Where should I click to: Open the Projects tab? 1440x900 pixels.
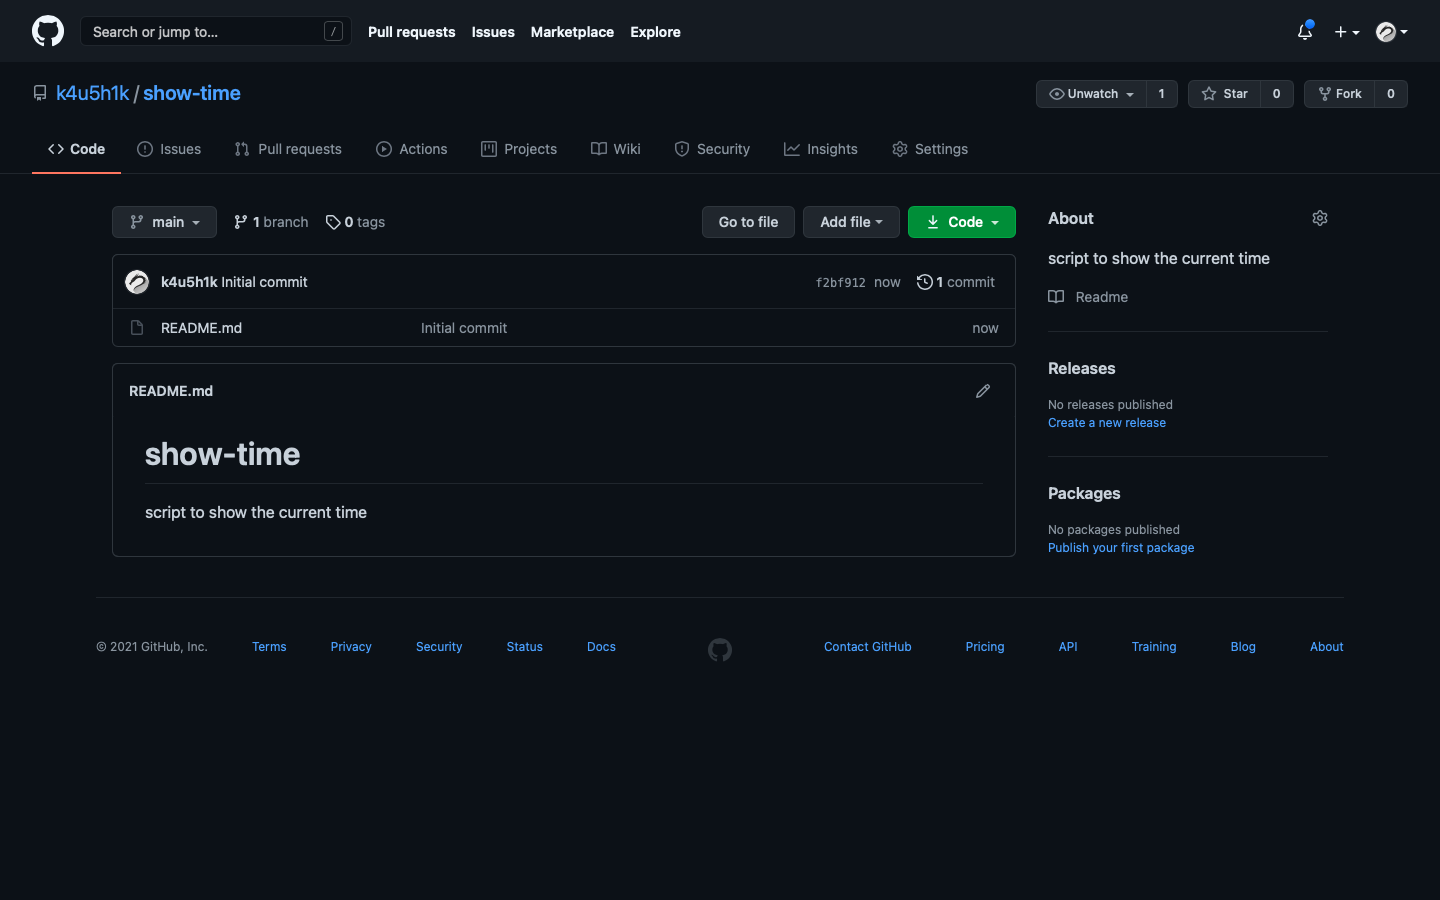[x=519, y=149]
